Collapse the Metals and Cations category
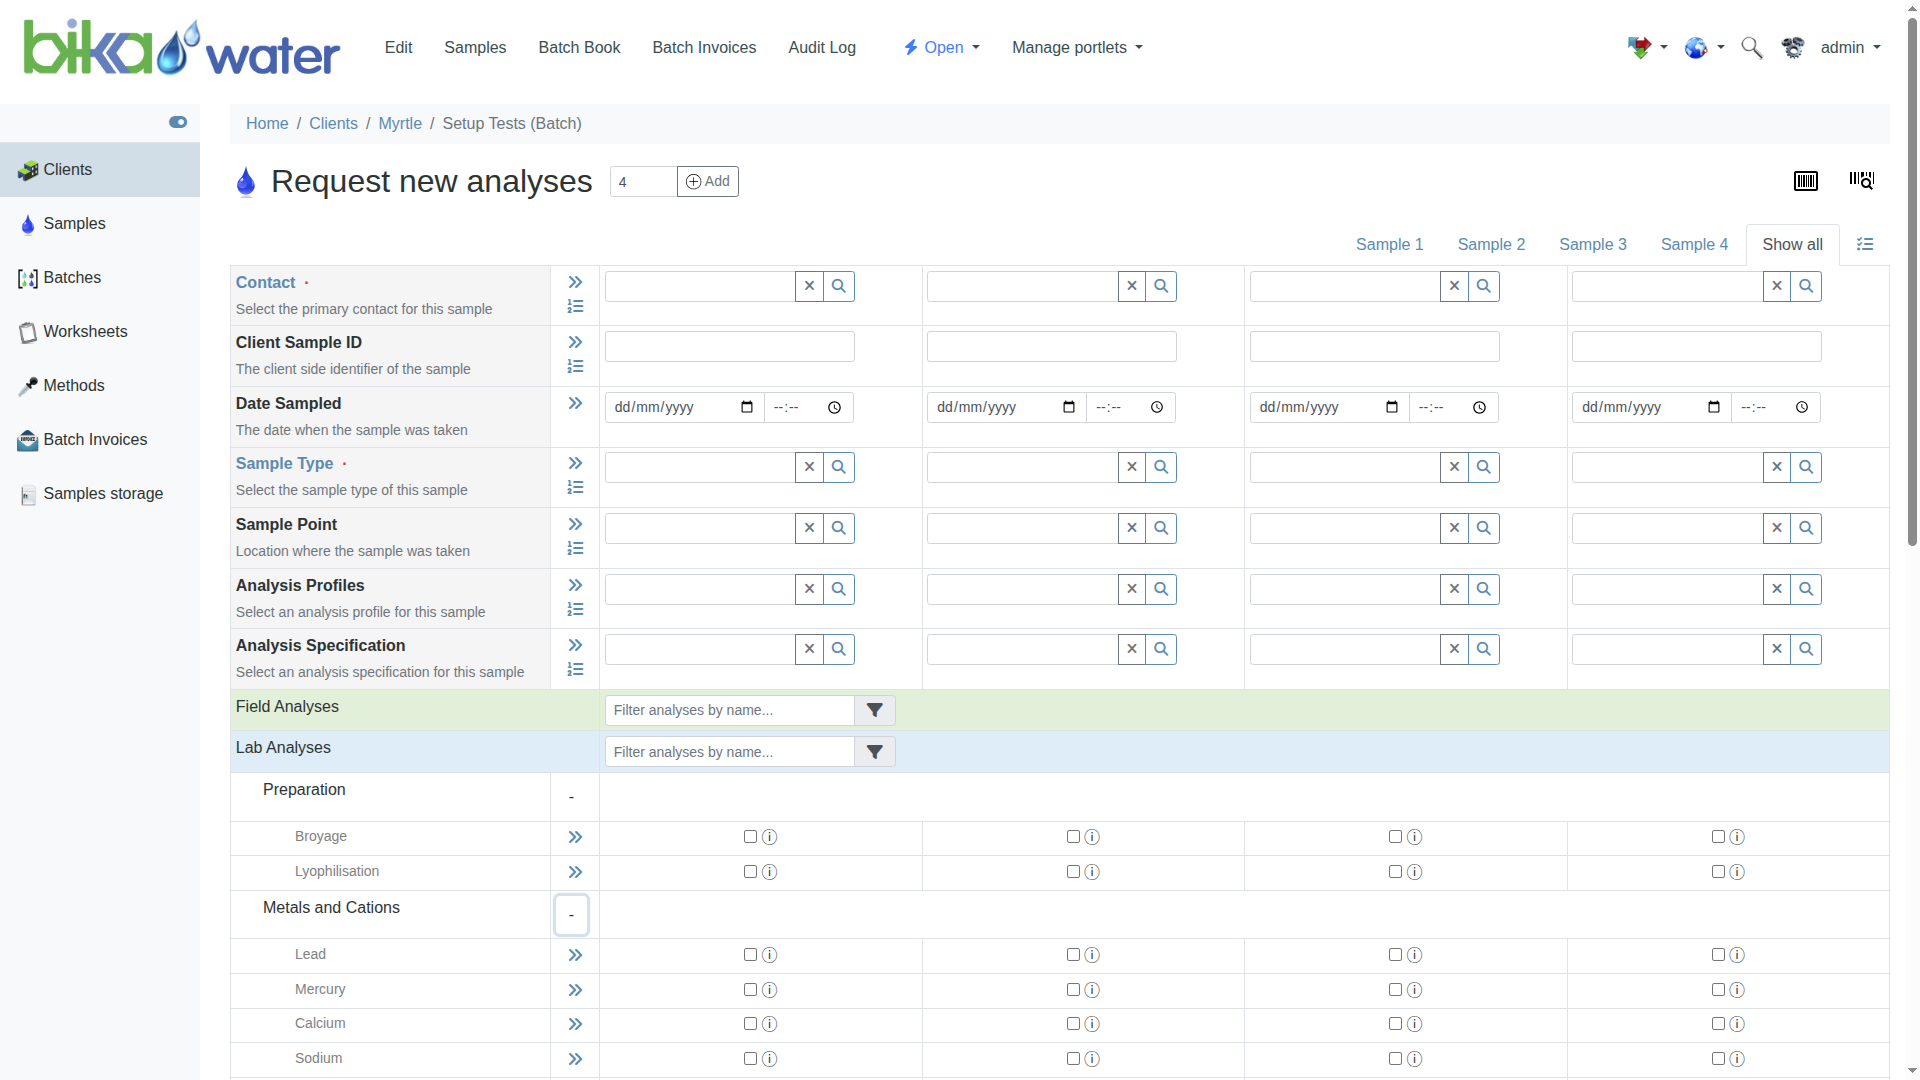This screenshot has height=1080, width=1920. (x=571, y=915)
